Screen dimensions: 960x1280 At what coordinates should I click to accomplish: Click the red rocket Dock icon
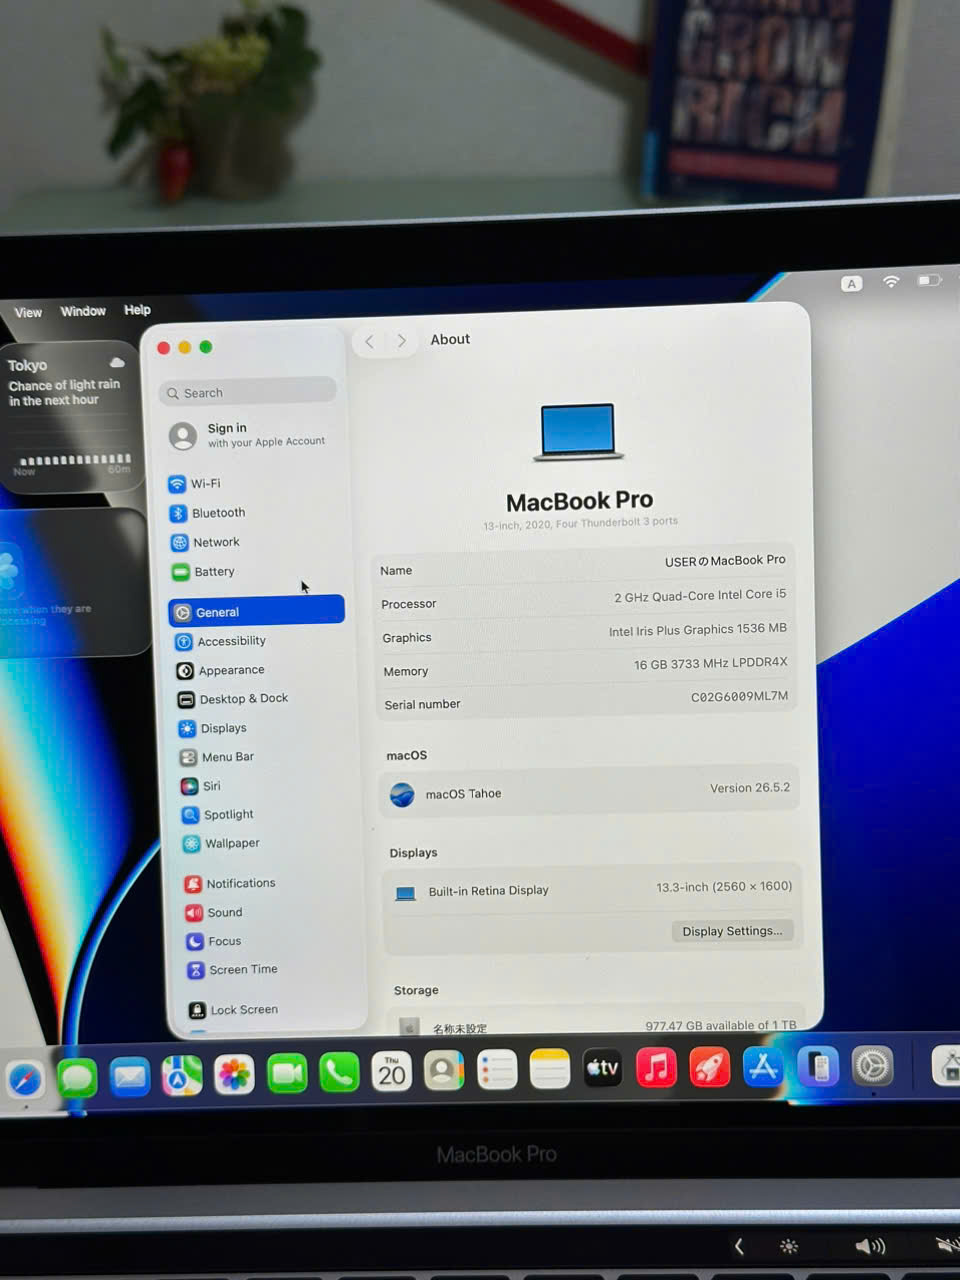pos(709,1067)
